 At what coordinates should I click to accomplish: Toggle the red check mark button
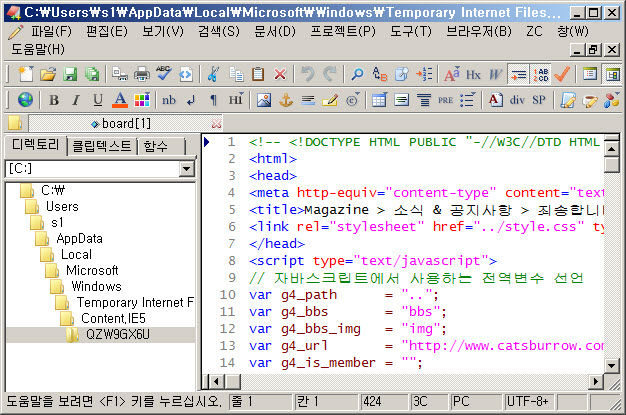pyautogui.click(x=562, y=74)
